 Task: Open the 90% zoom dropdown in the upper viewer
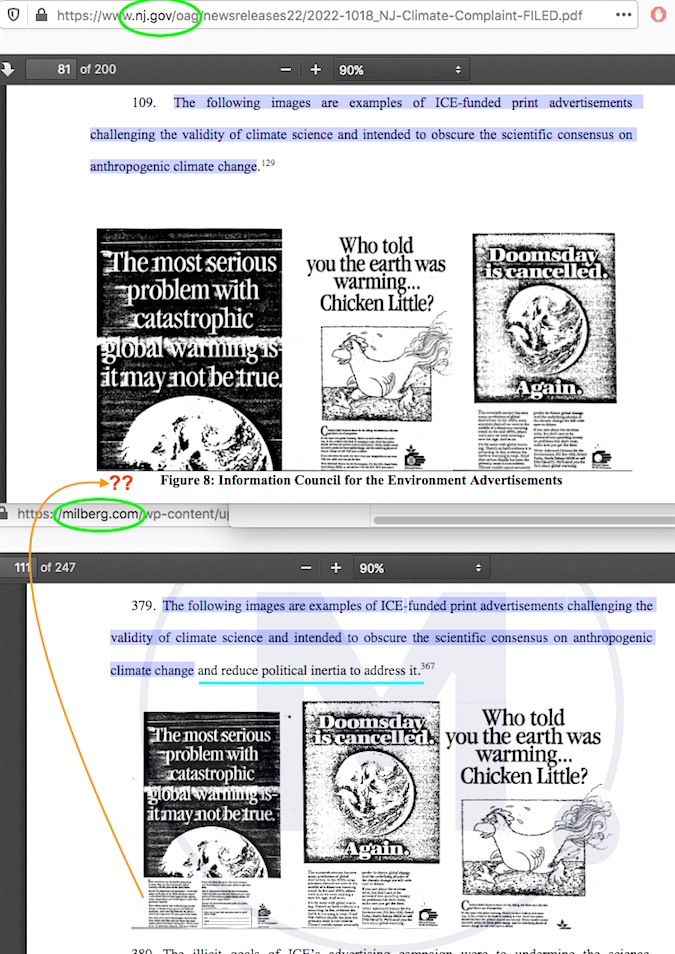click(x=402, y=70)
